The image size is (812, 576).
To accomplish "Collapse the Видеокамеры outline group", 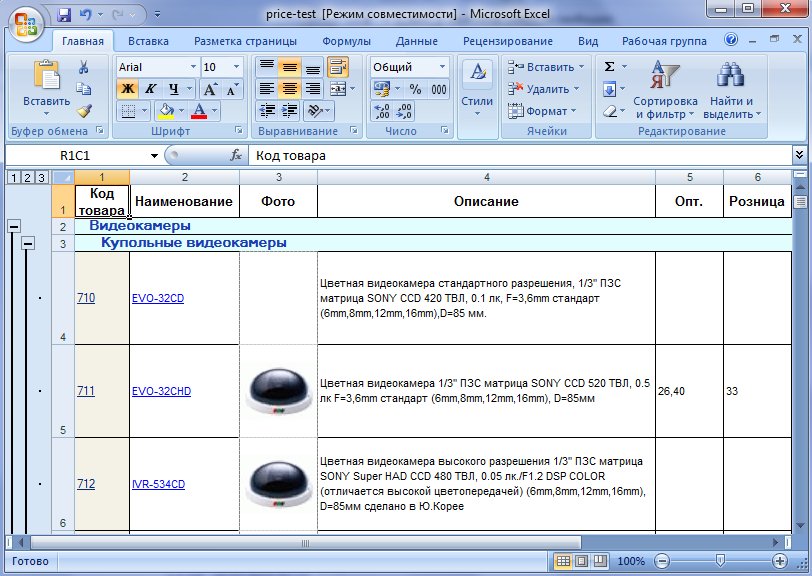I will pyautogui.click(x=14, y=226).
